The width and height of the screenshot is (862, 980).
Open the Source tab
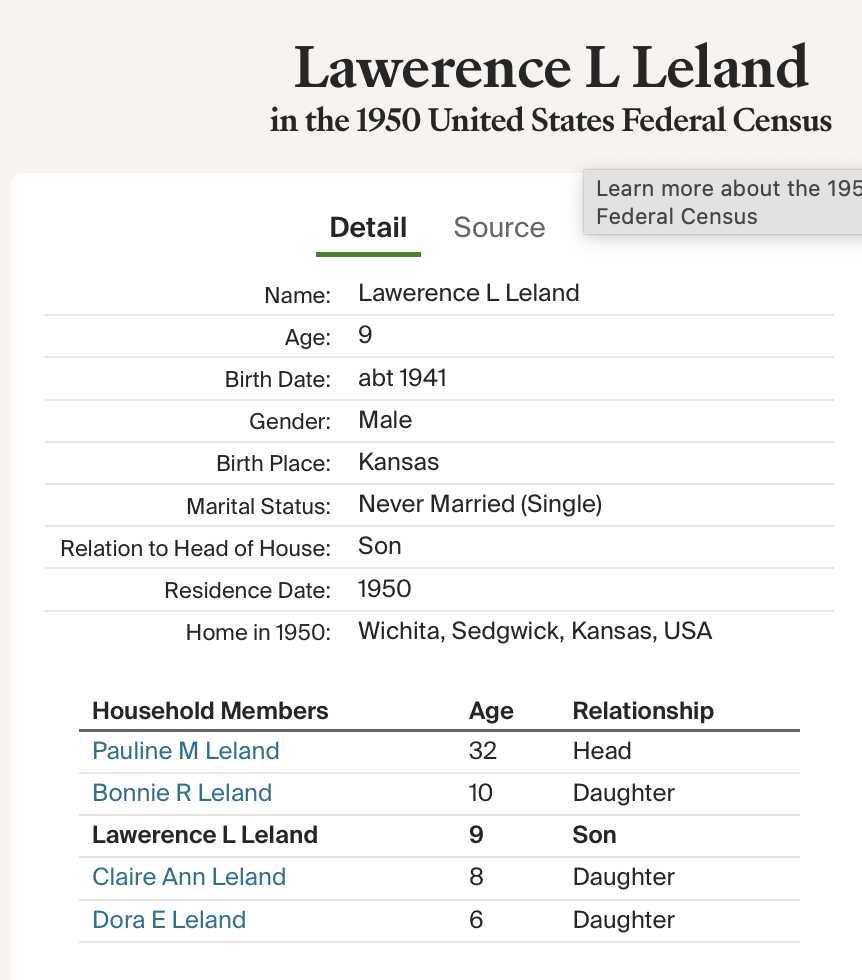pos(499,228)
